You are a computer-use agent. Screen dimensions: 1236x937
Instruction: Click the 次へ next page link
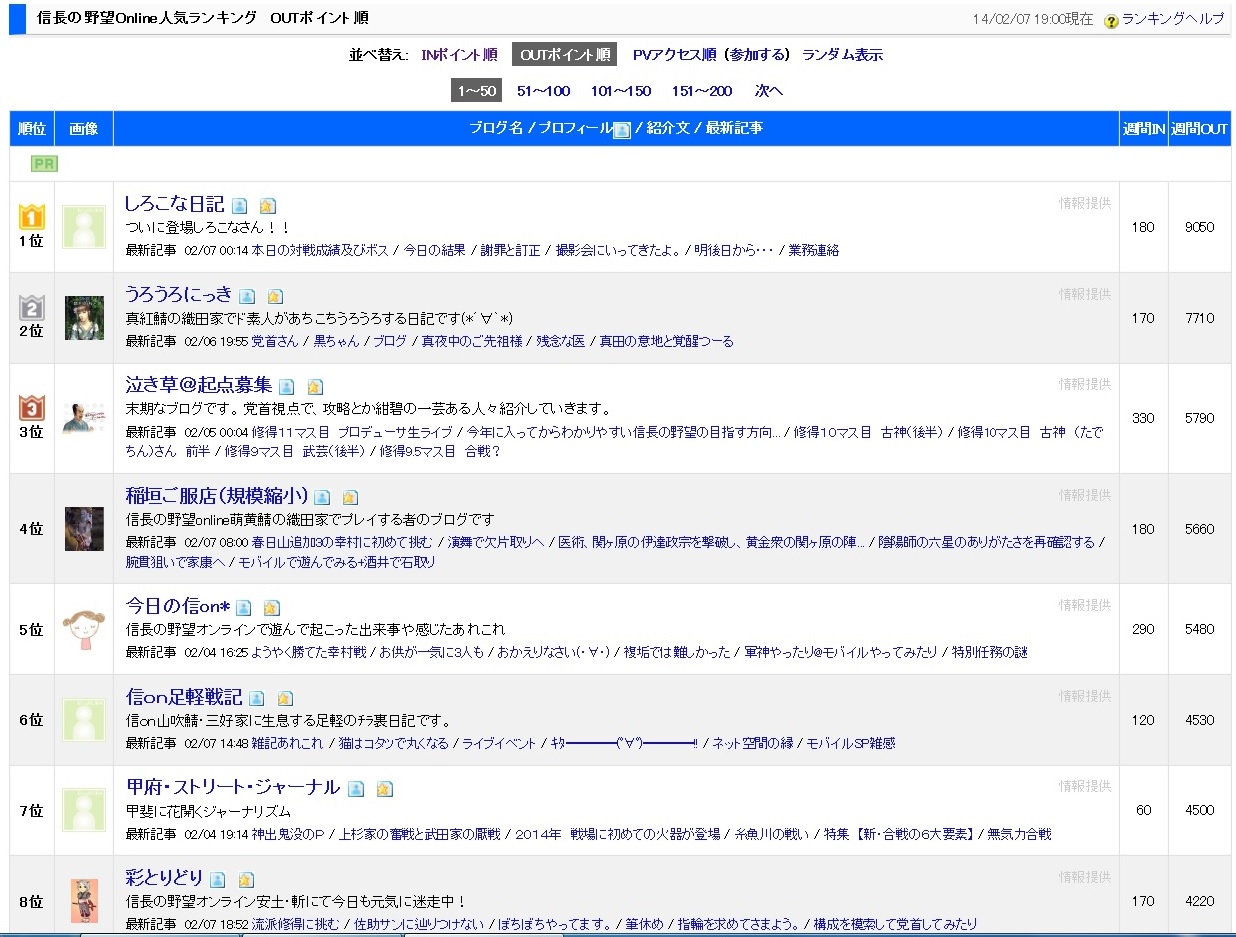pyautogui.click(x=769, y=91)
